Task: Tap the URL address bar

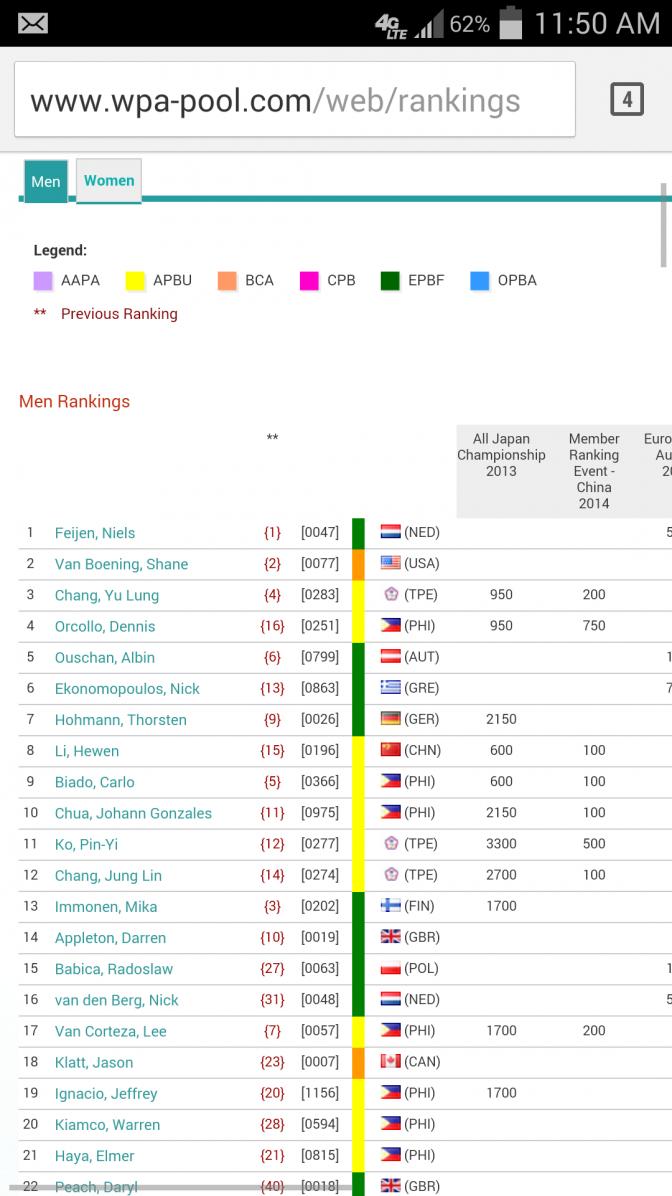Action: pyautogui.click(x=294, y=100)
